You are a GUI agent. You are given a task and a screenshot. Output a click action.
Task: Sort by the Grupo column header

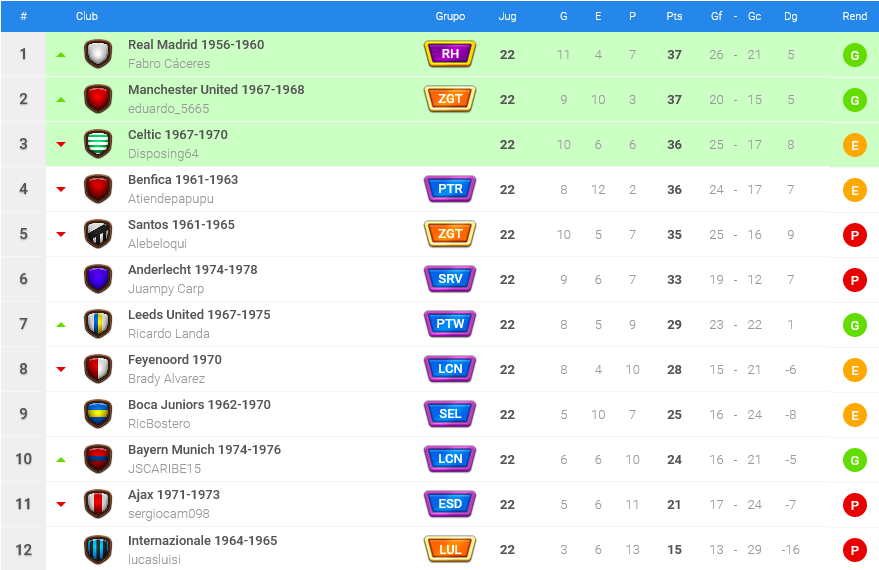click(450, 16)
